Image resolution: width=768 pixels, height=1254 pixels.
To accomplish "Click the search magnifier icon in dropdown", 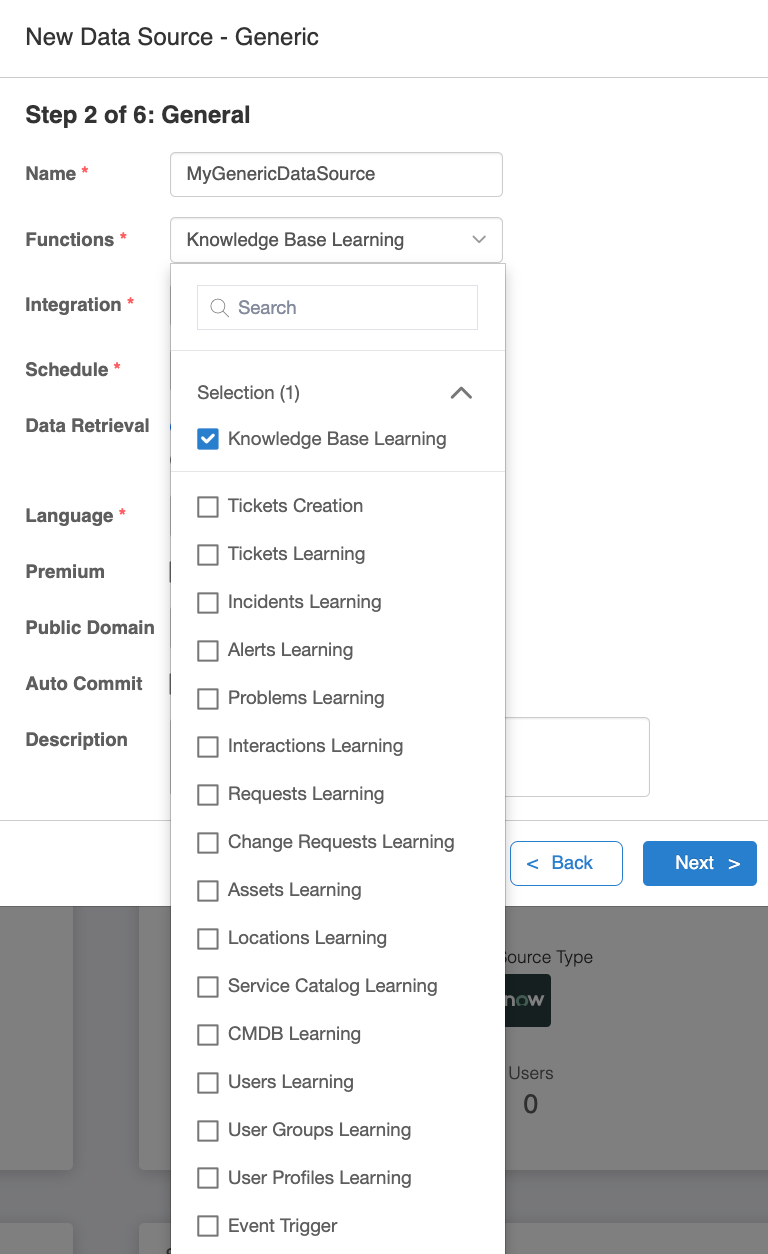I will (219, 308).
